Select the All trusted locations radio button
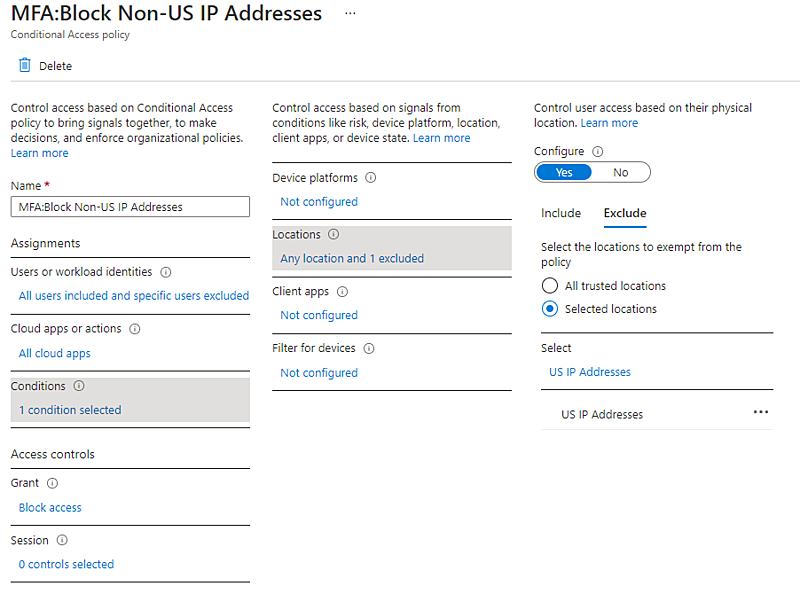The image size is (800, 594). pyautogui.click(x=551, y=285)
